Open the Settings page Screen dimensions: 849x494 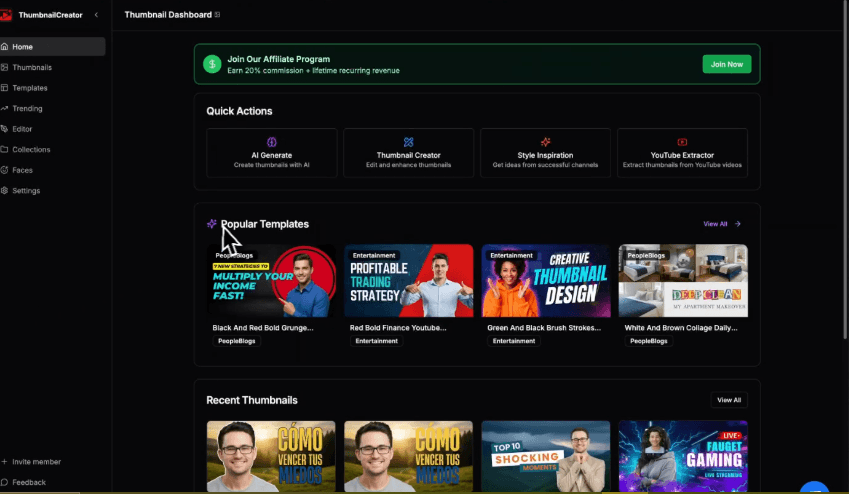(x=26, y=190)
